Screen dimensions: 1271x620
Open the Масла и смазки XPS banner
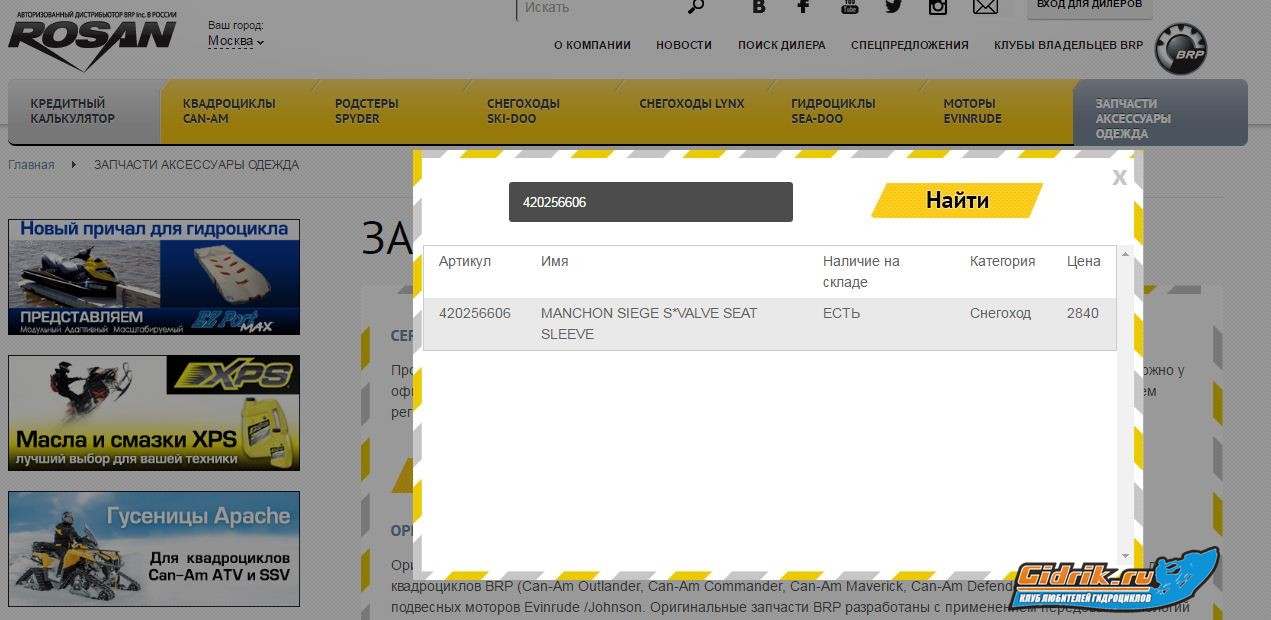click(154, 413)
